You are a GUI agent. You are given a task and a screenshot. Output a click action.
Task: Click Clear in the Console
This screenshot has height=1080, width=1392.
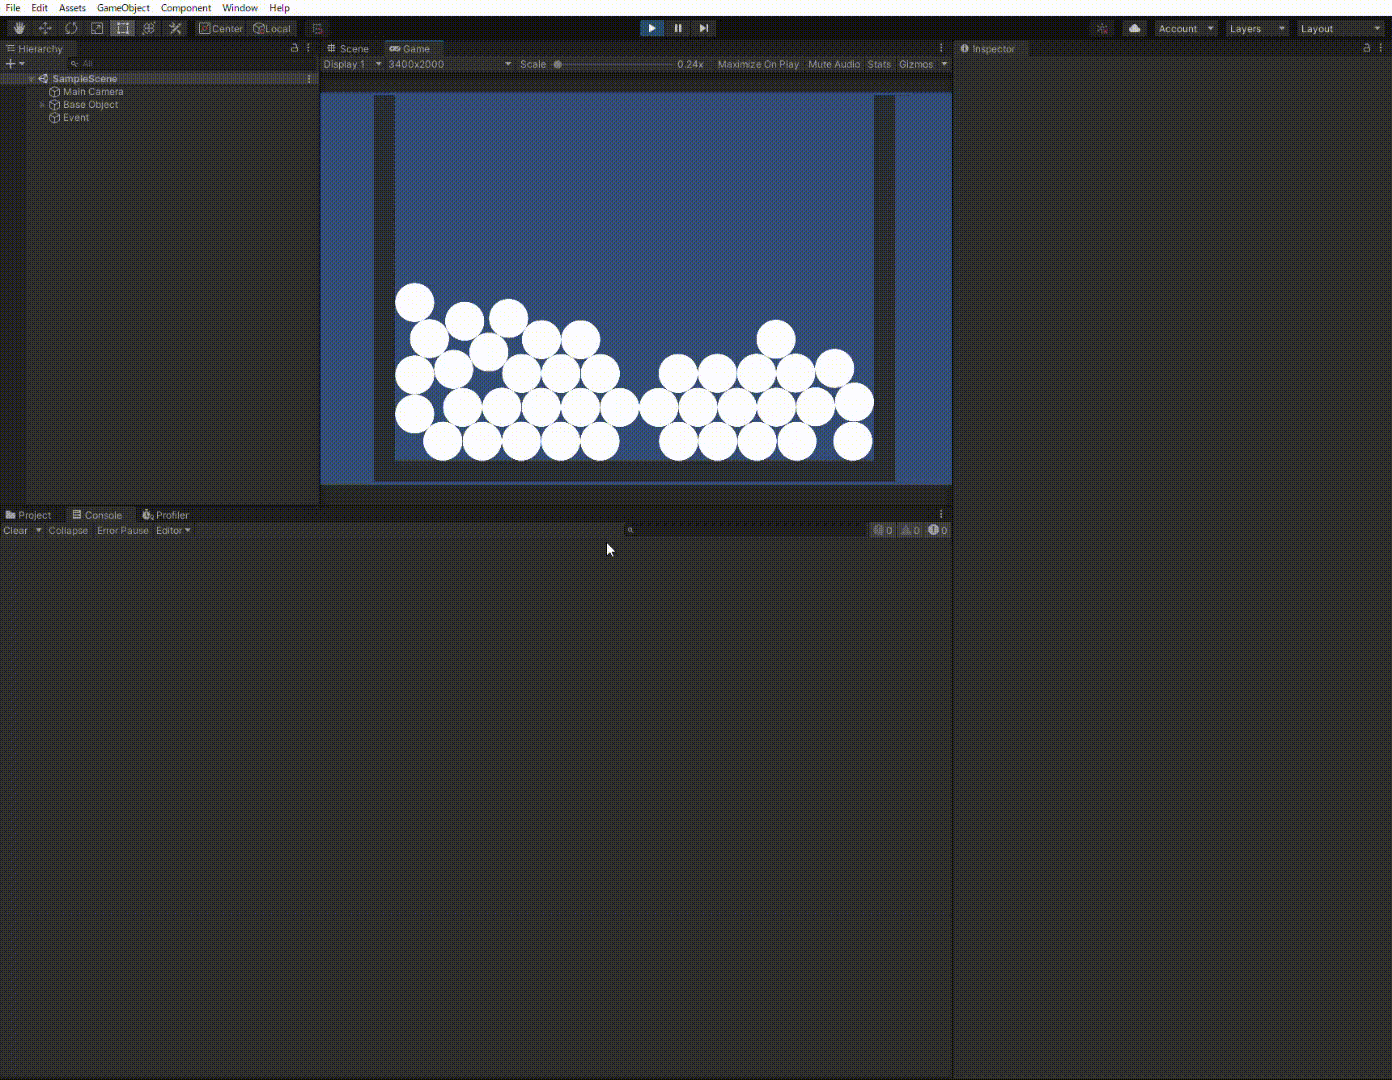pos(15,530)
